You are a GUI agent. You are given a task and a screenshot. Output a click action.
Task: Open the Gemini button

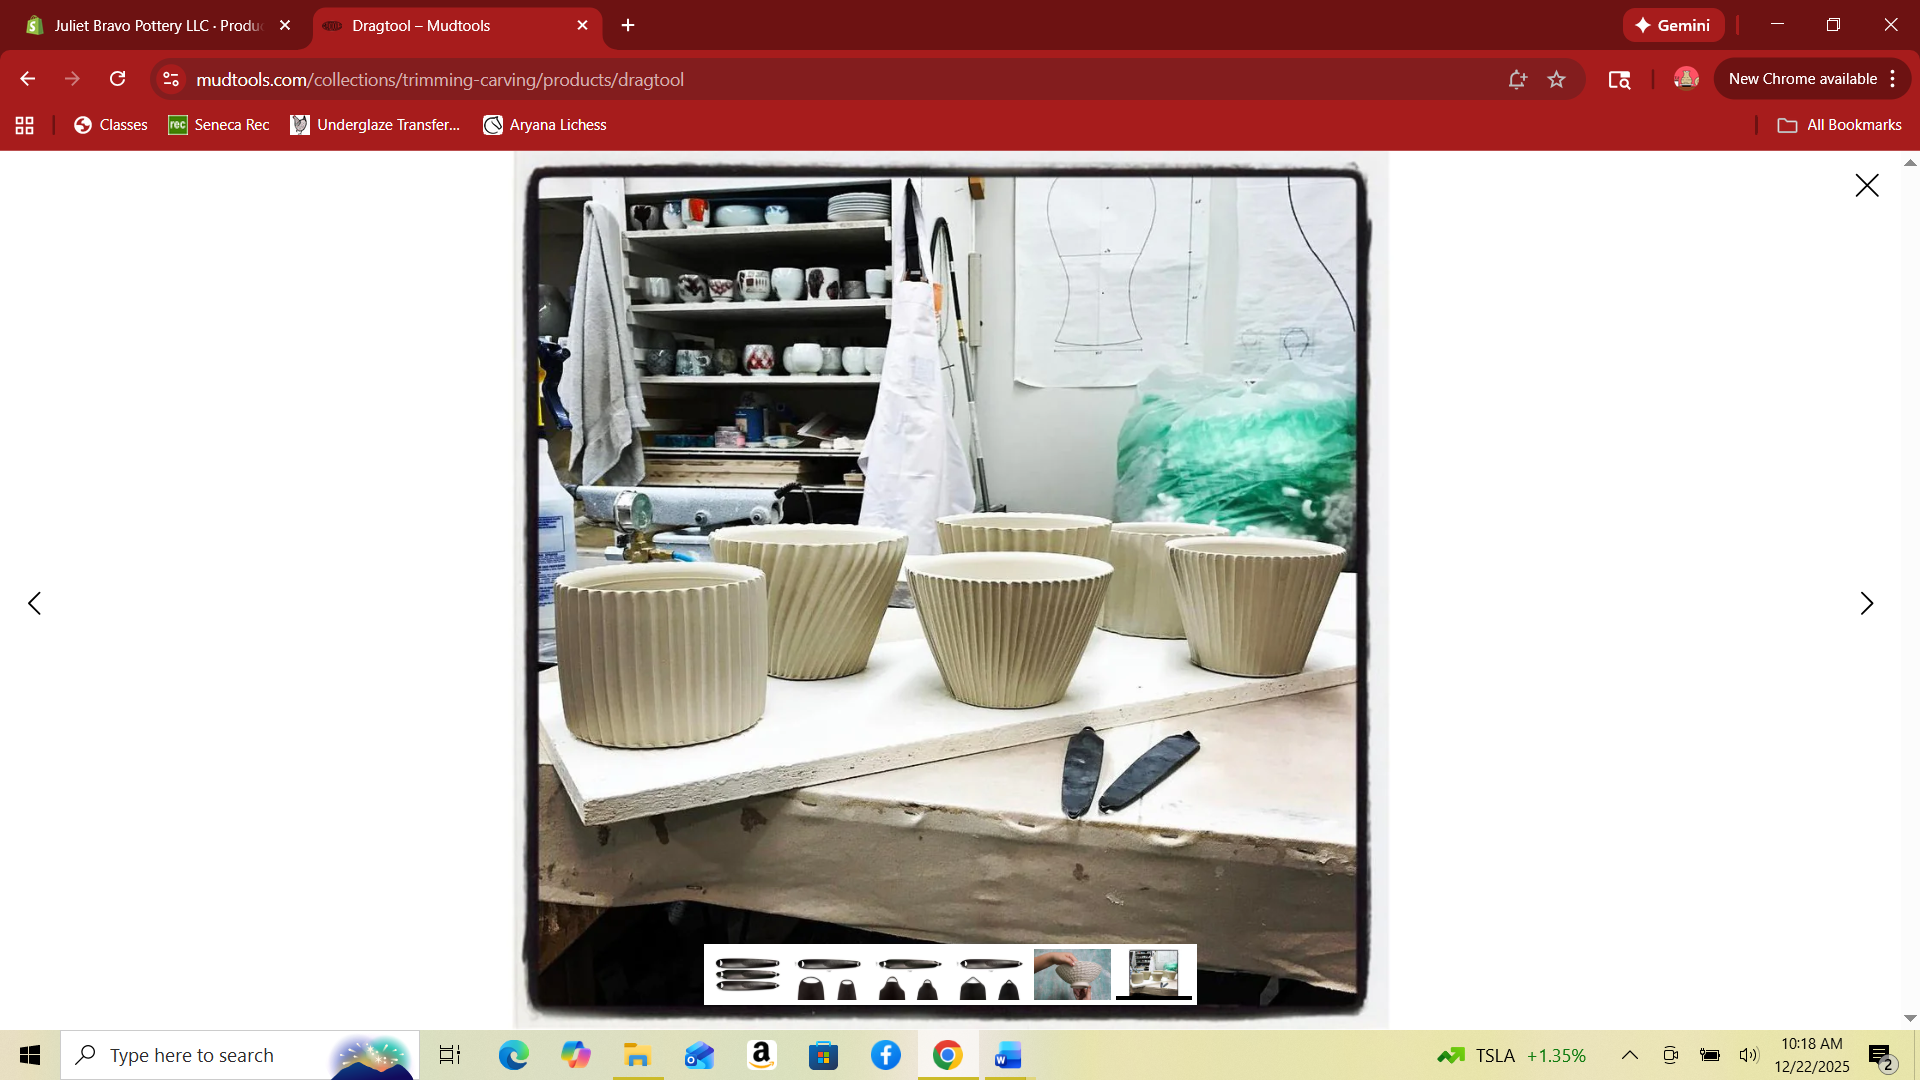[1673, 25]
